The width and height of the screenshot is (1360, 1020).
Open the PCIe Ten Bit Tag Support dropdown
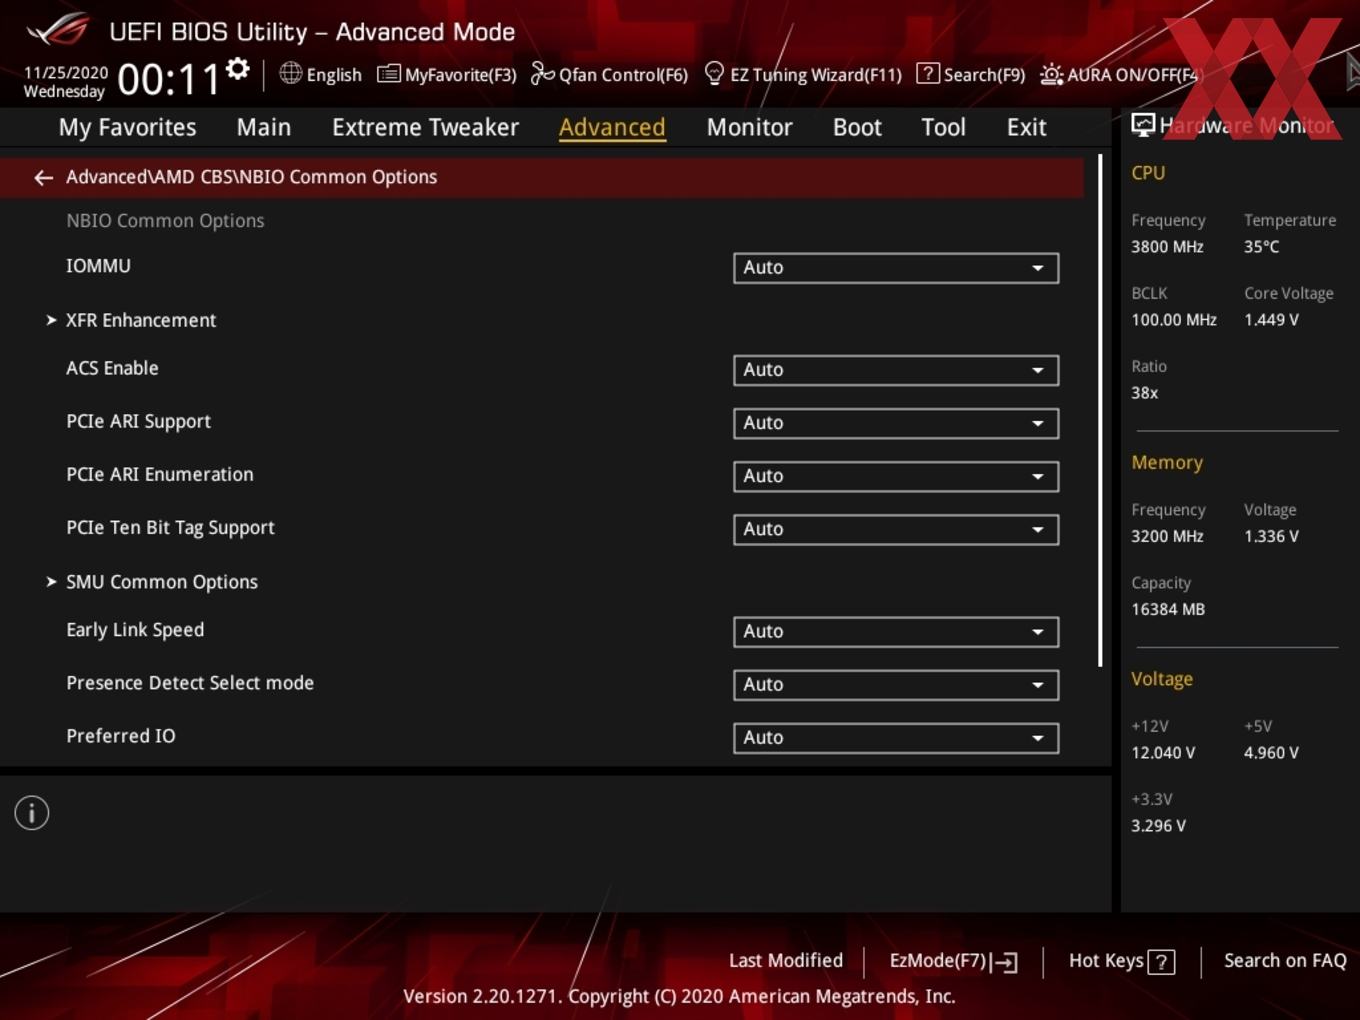pyautogui.click(x=896, y=529)
